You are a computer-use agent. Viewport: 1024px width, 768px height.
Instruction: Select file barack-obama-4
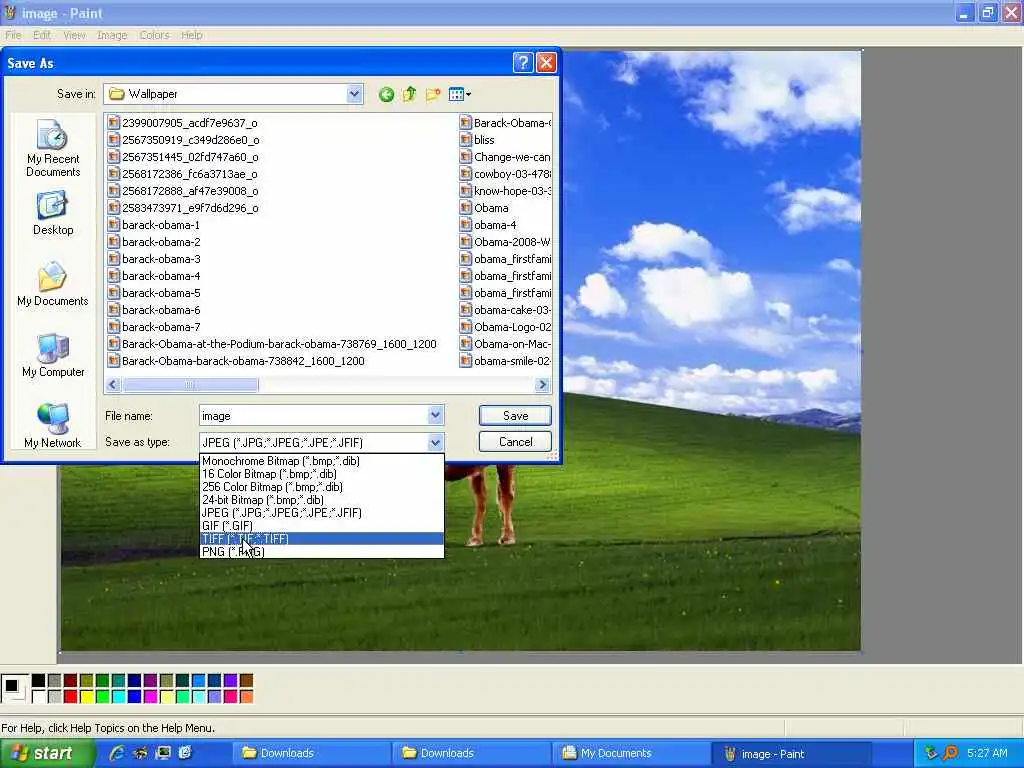[x=153, y=276]
